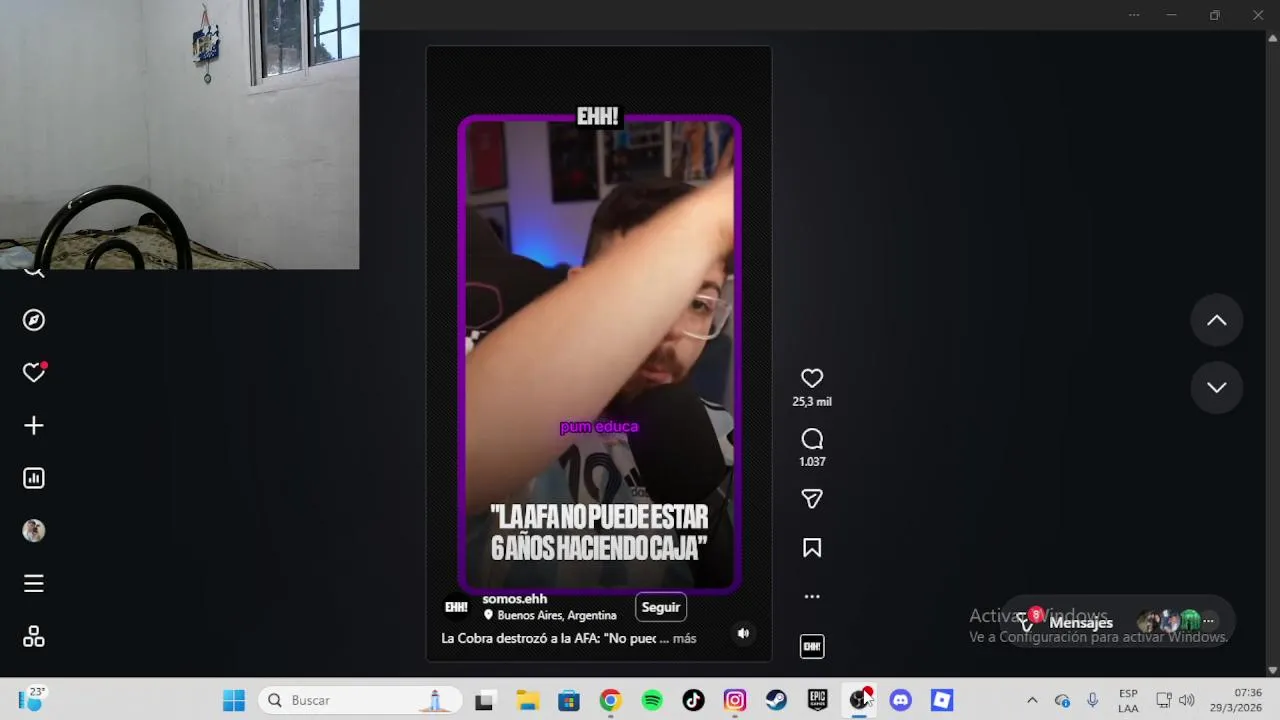Open Epic Games launcher from the taskbar
Screen dimensions: 1280x720
click(818, 700)
